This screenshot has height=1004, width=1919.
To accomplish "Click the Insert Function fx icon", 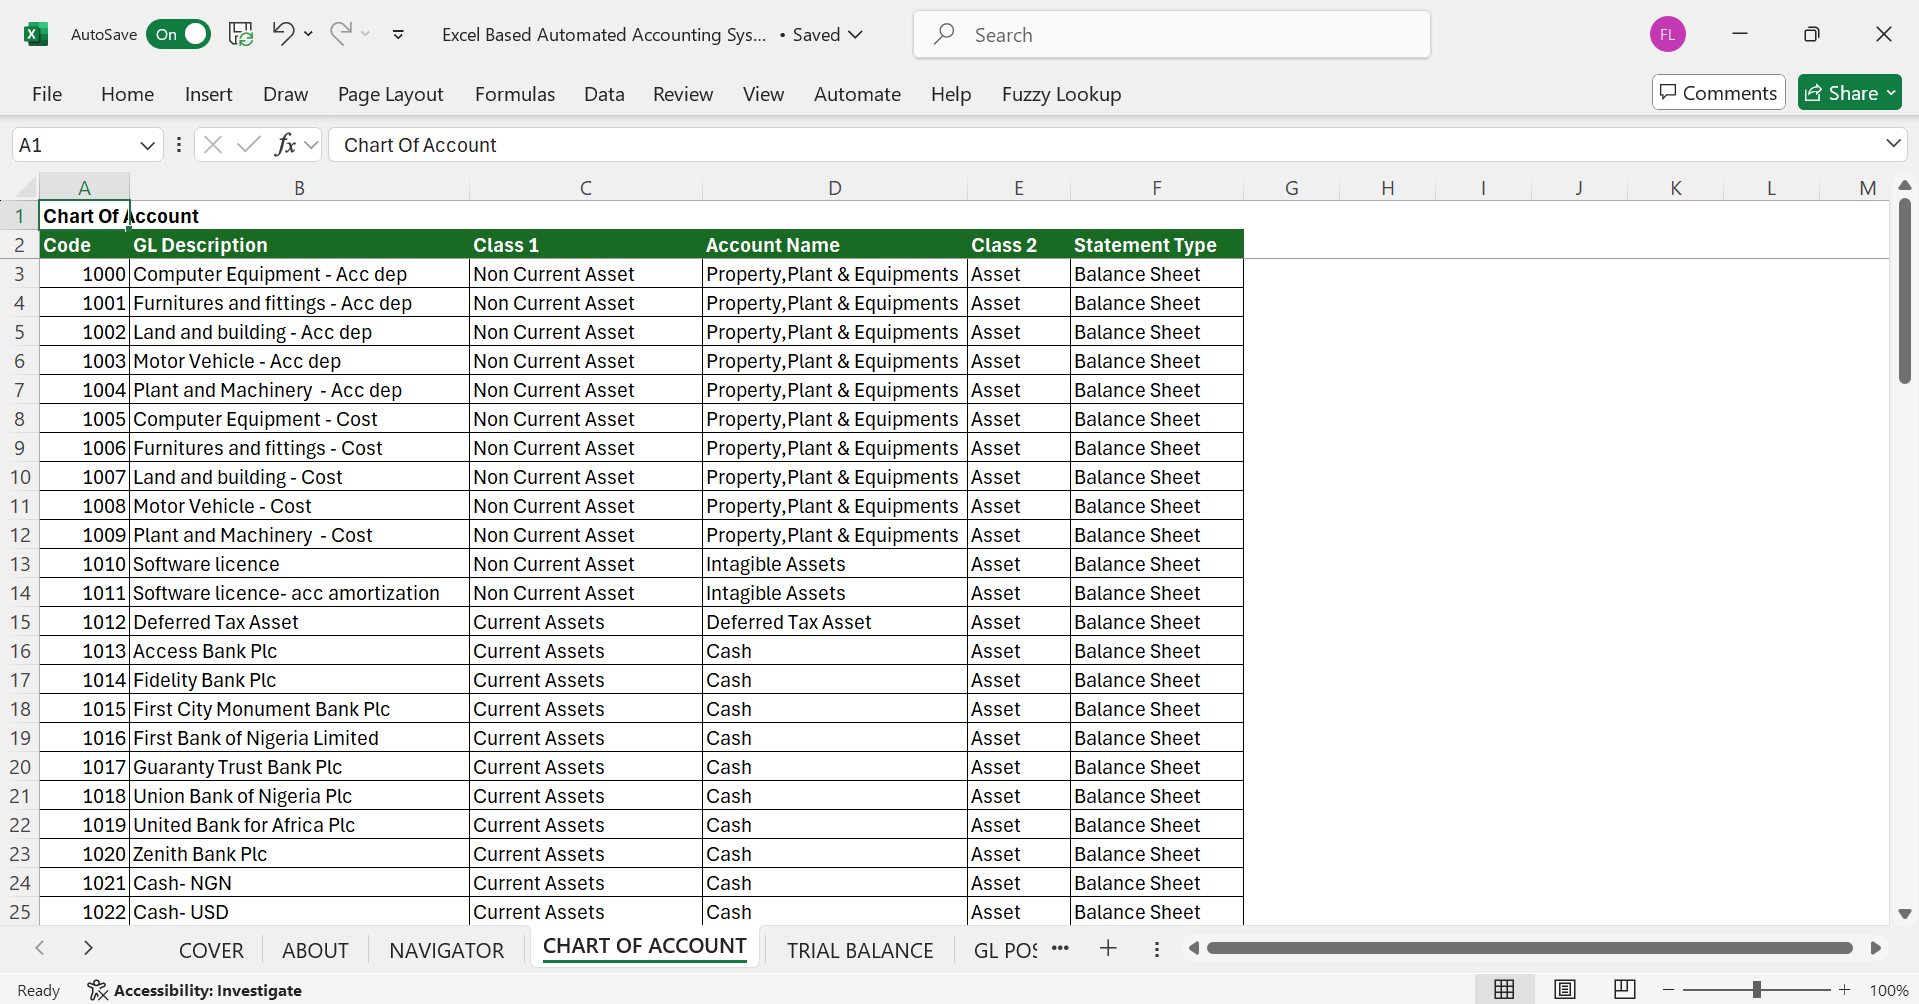I will point(285,145).
